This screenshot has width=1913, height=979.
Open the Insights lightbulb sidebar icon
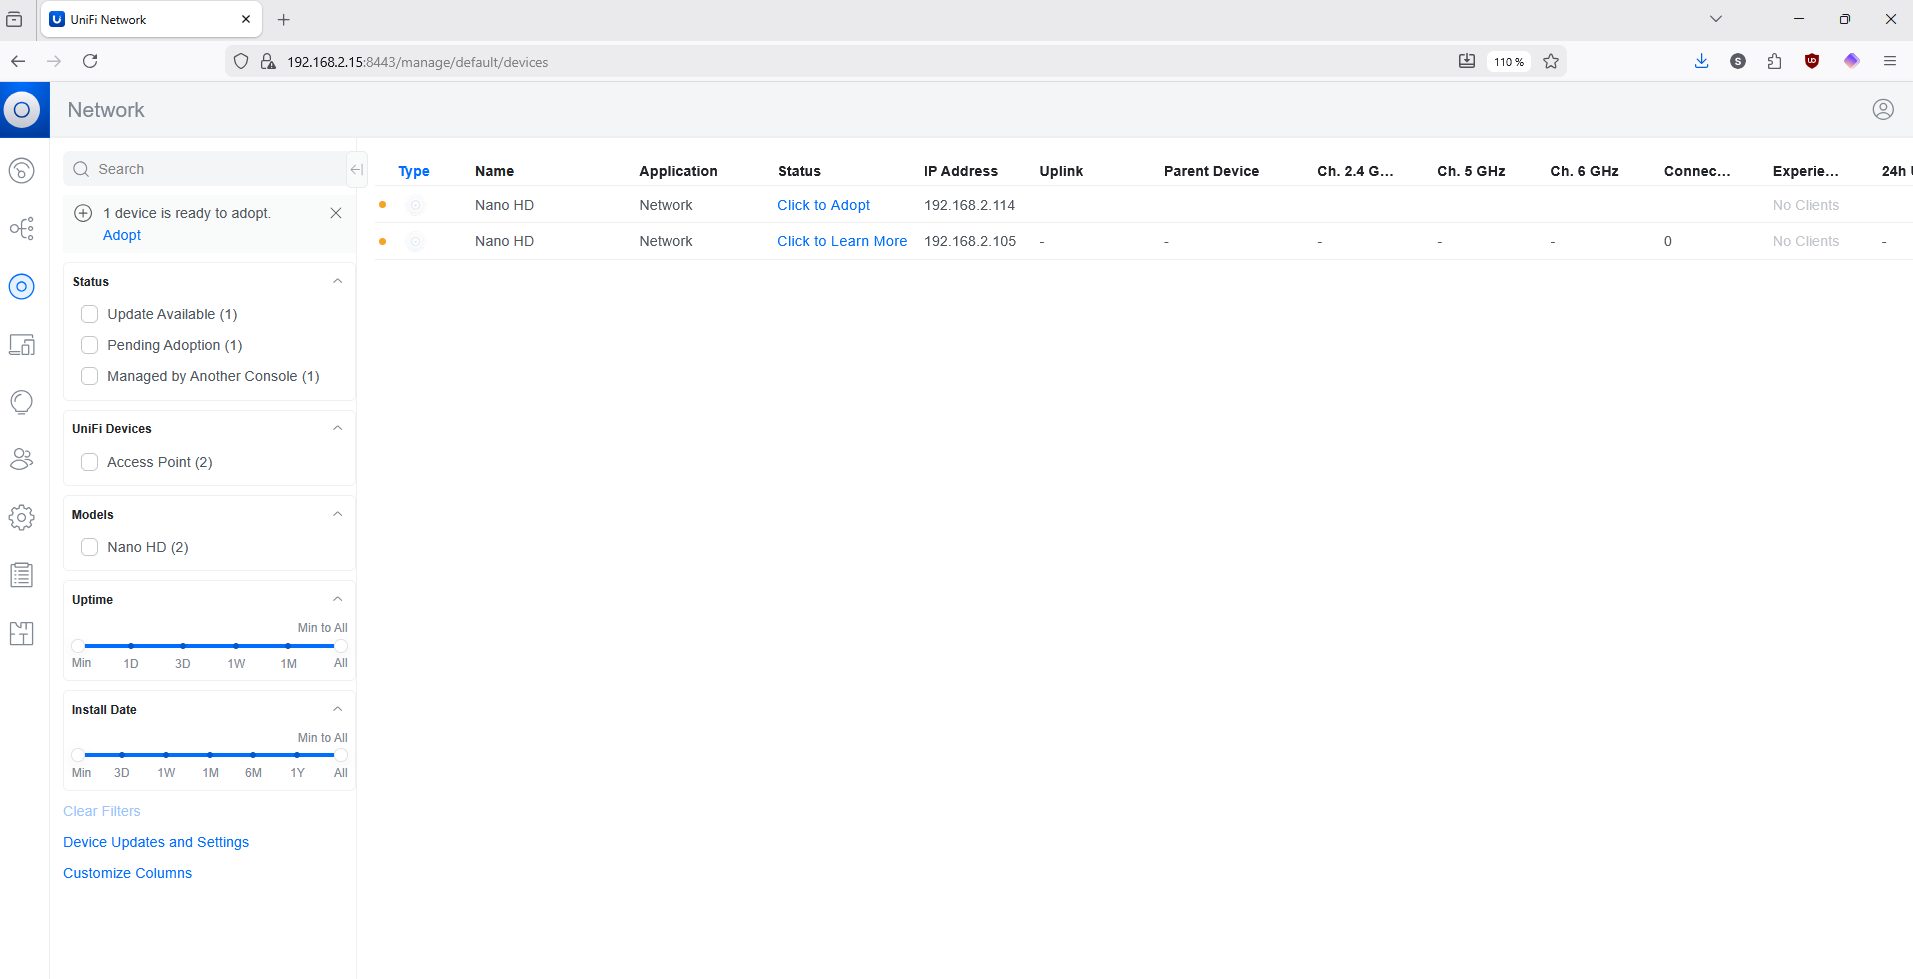(x=21, y=402)
